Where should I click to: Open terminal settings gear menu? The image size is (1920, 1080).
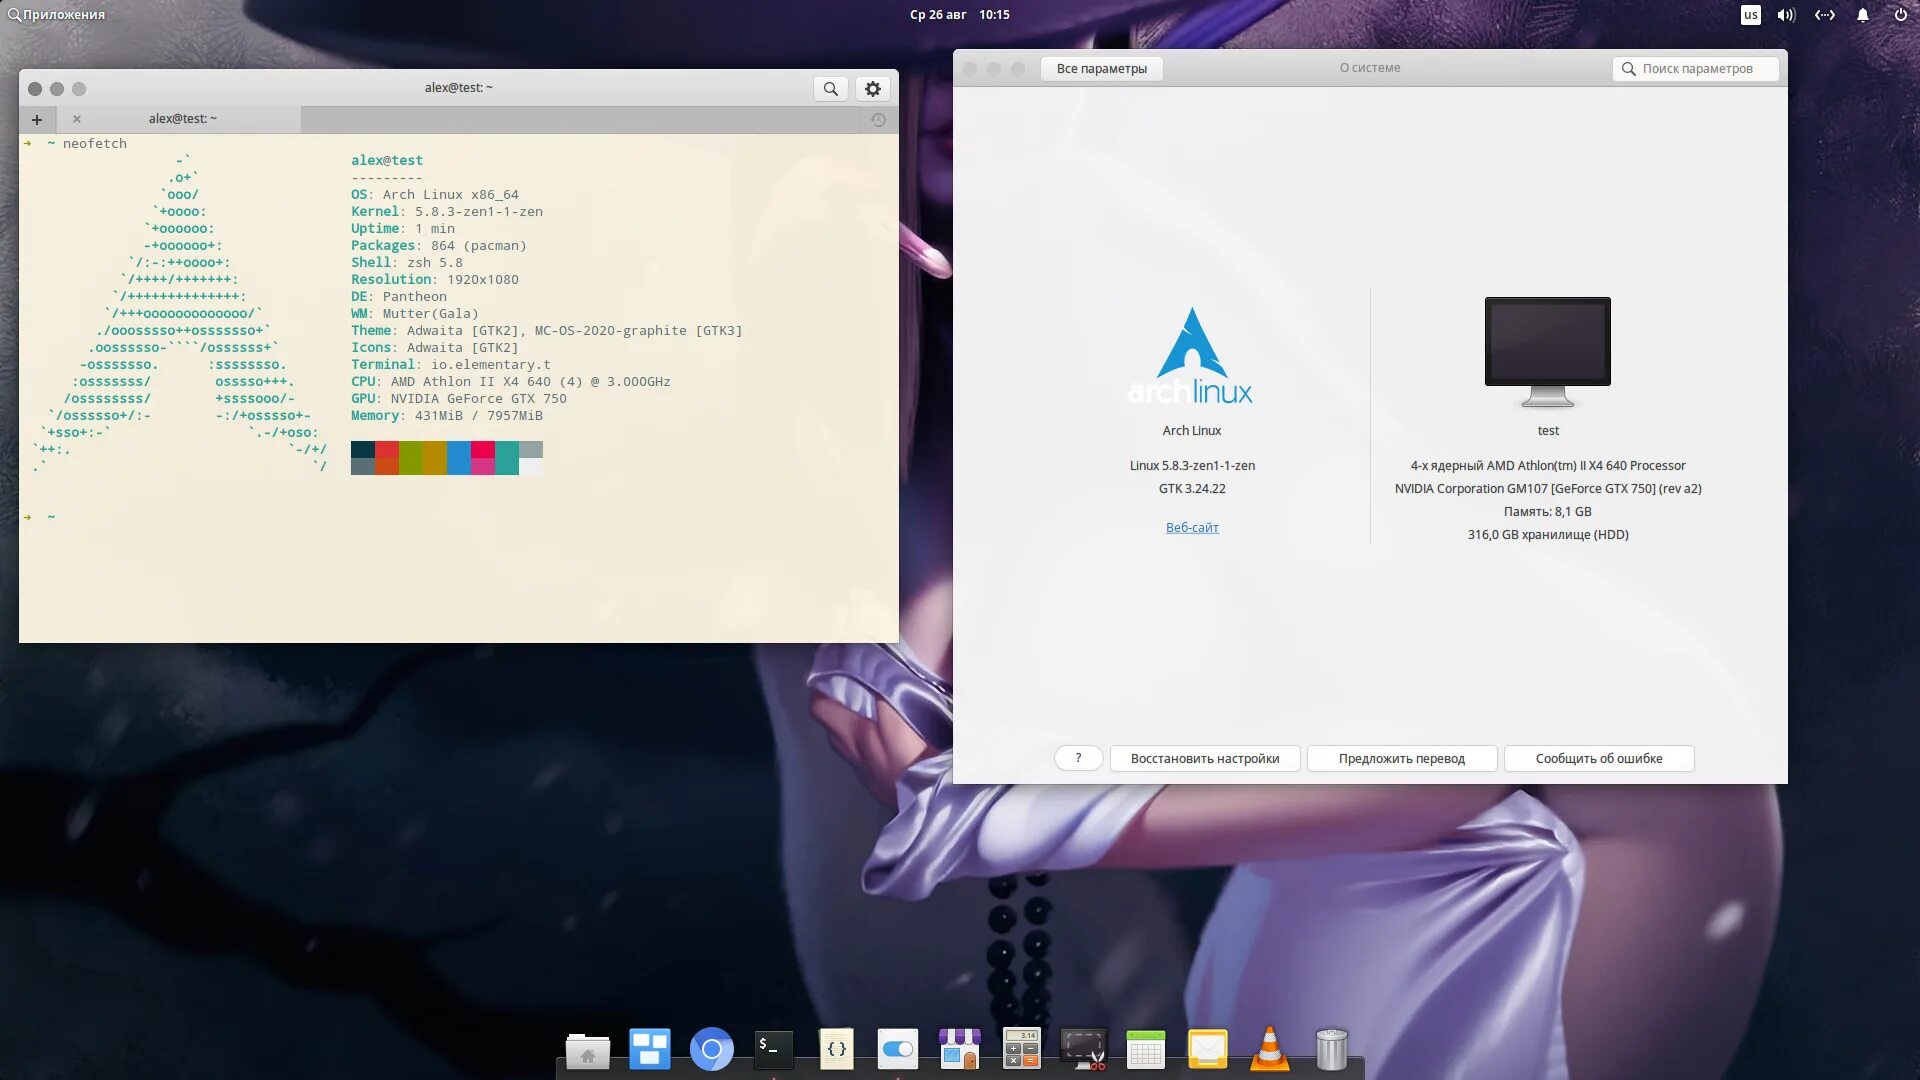(872, 89)
